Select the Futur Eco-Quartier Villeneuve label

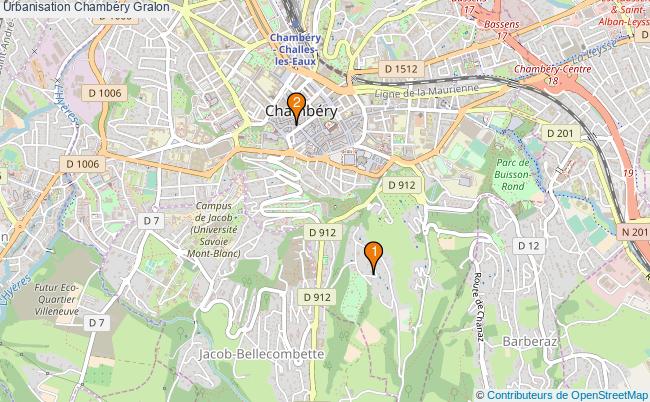coord(56,299)
